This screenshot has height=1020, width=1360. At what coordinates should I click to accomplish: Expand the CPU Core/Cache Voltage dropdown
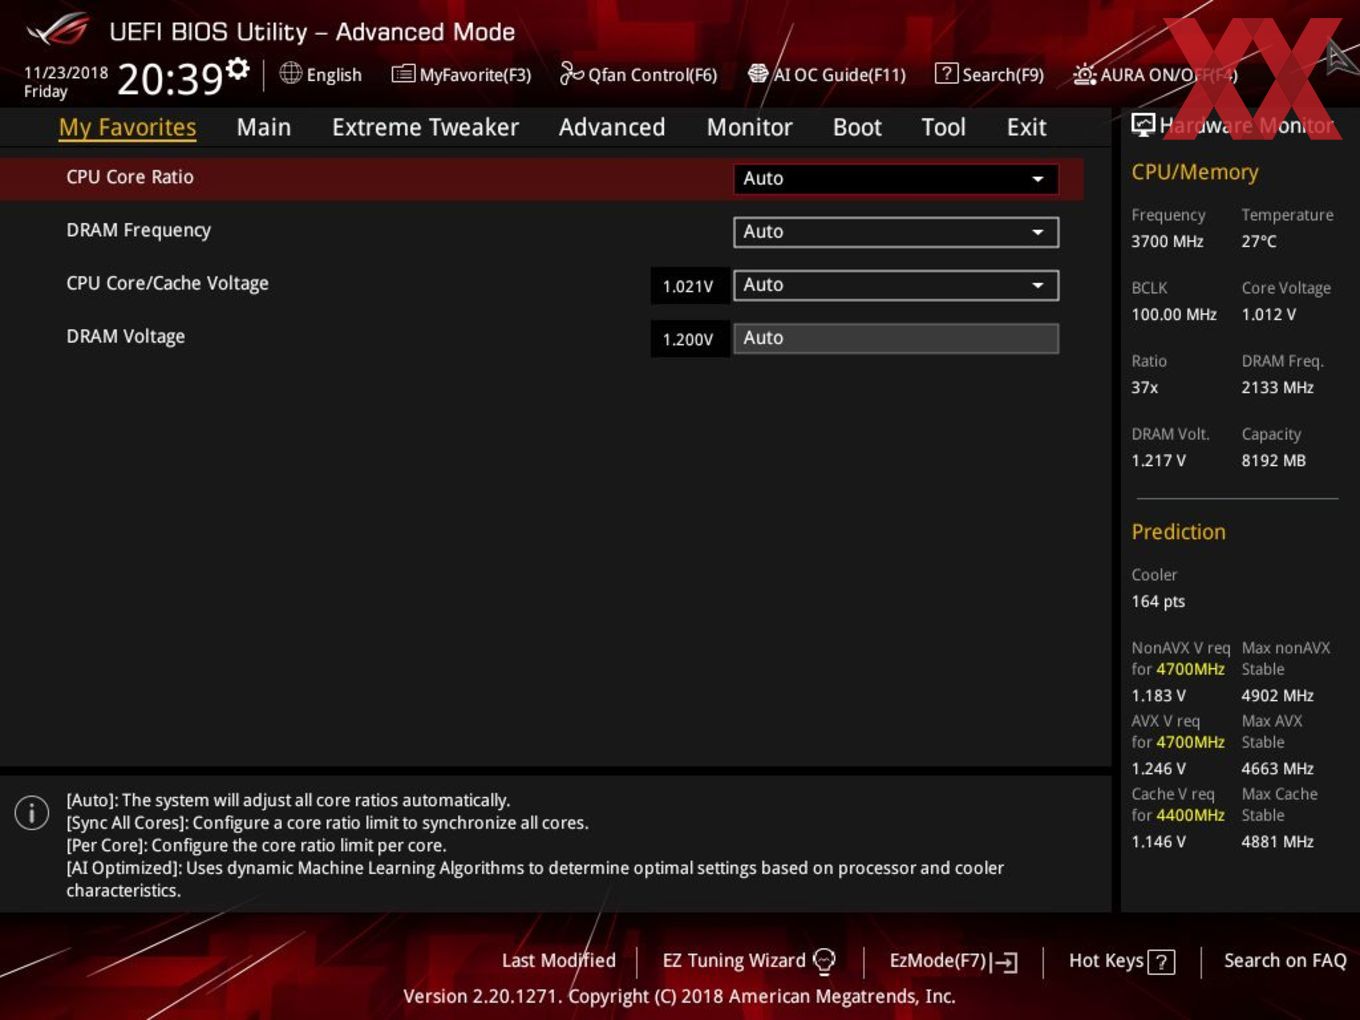point(896,285)
